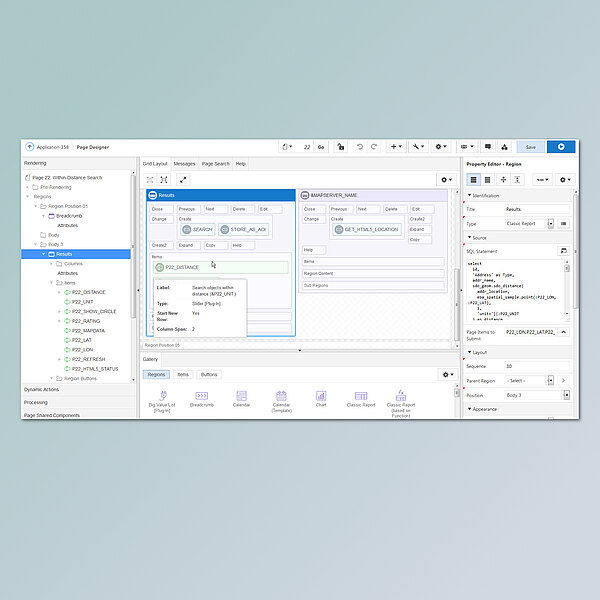Click the Save button
The image size is (600, 600).
530,147
